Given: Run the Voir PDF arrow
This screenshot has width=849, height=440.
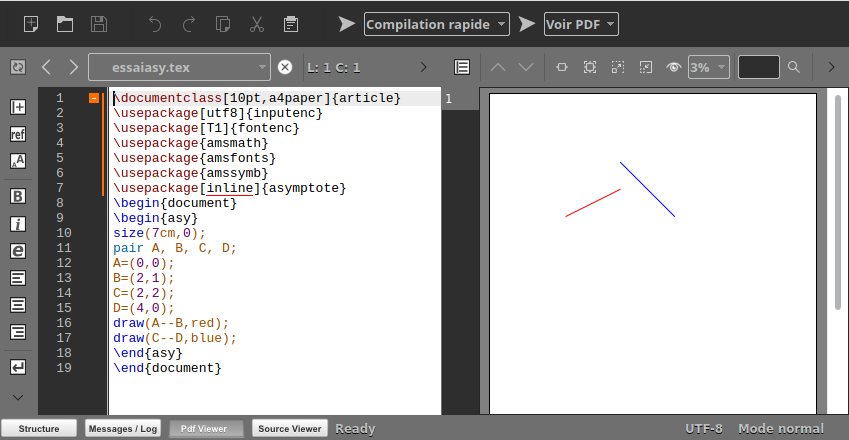Looking at the screenshot, I should (x=527, y=24).
